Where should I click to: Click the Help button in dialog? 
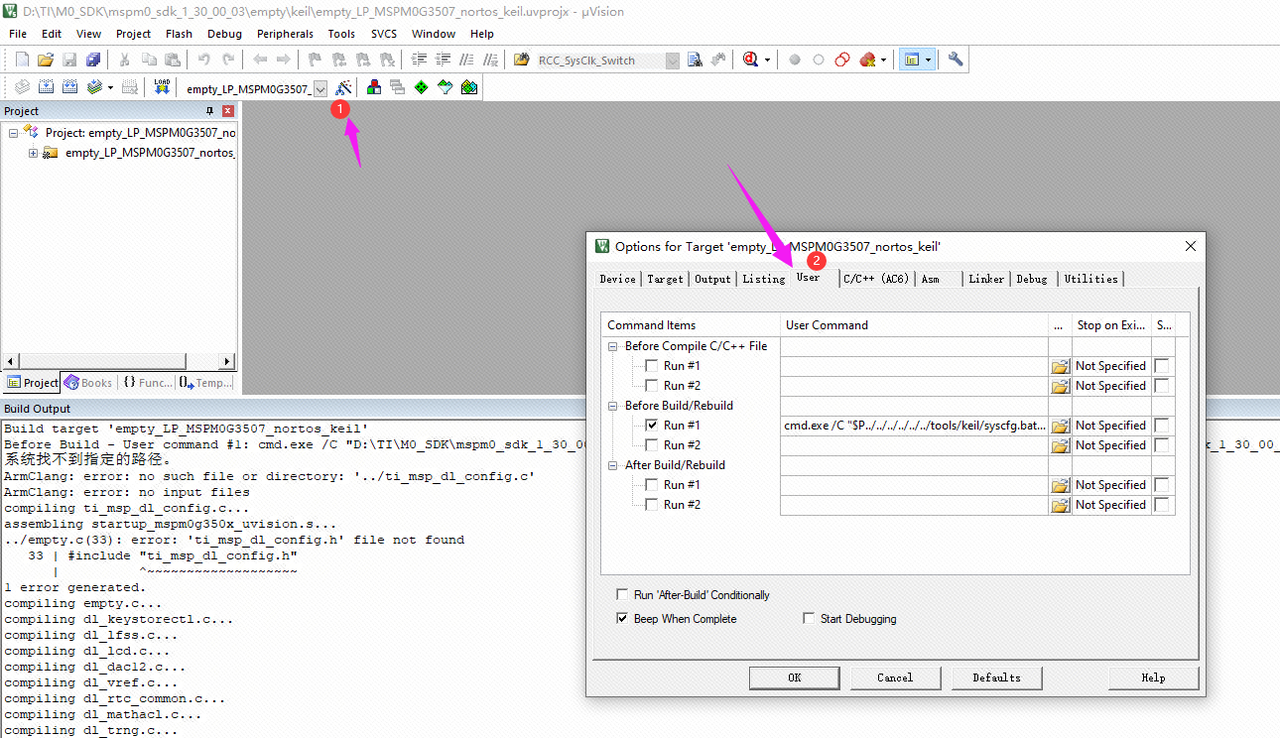(1153, 677)
